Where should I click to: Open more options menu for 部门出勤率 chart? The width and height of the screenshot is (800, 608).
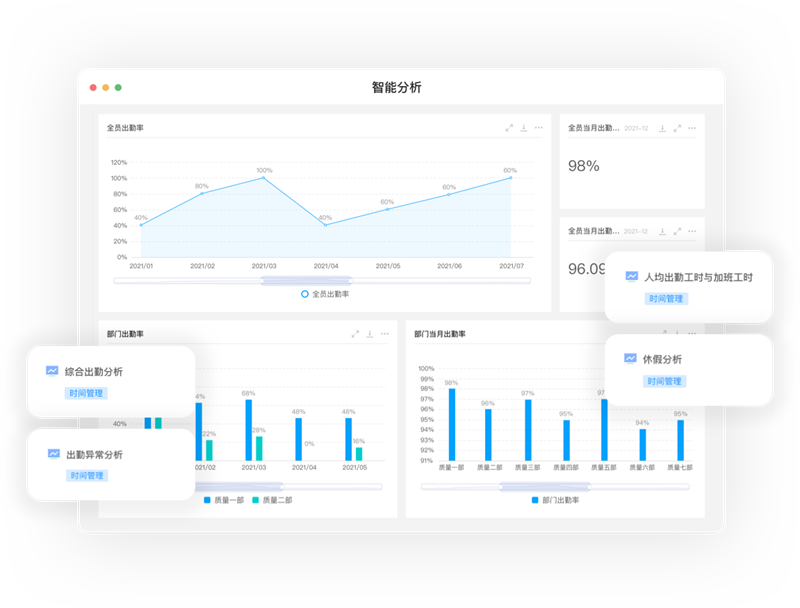(385, 334)
